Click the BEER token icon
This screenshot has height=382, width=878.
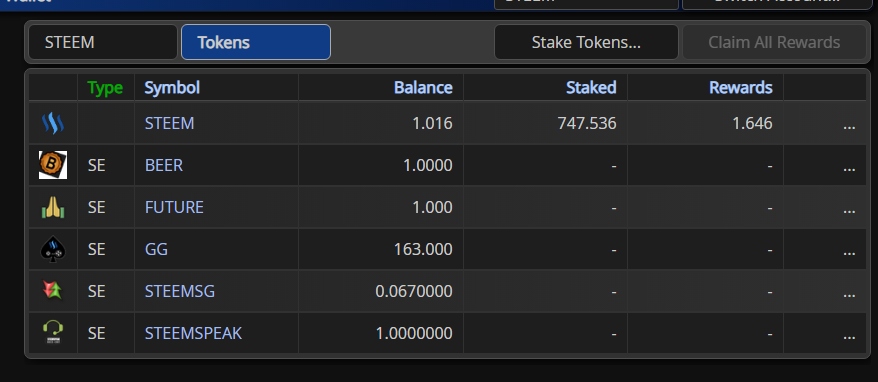[x=53, y=165]
